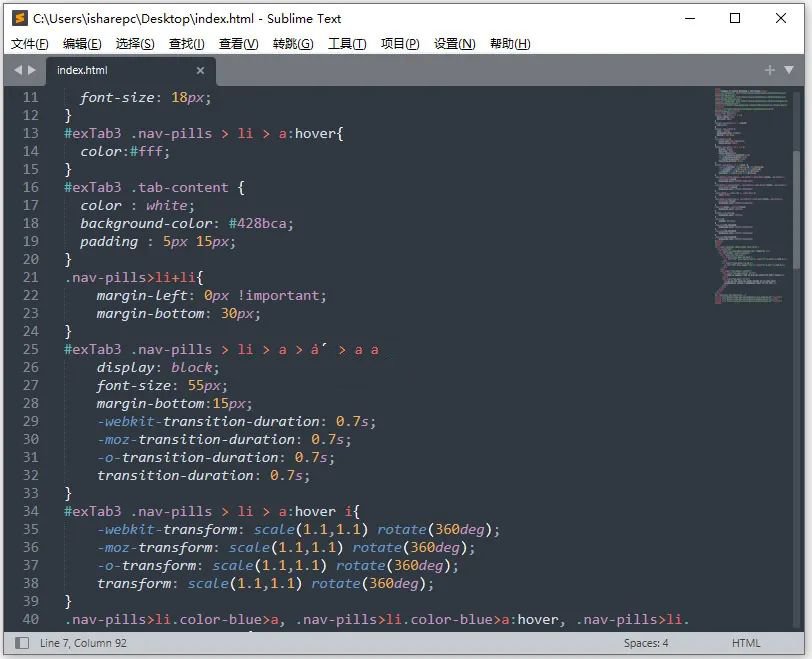The height and width of the screenshot is (659, 812).
Task: Minimize the Sublime Text window
Action: click(690, 18)
